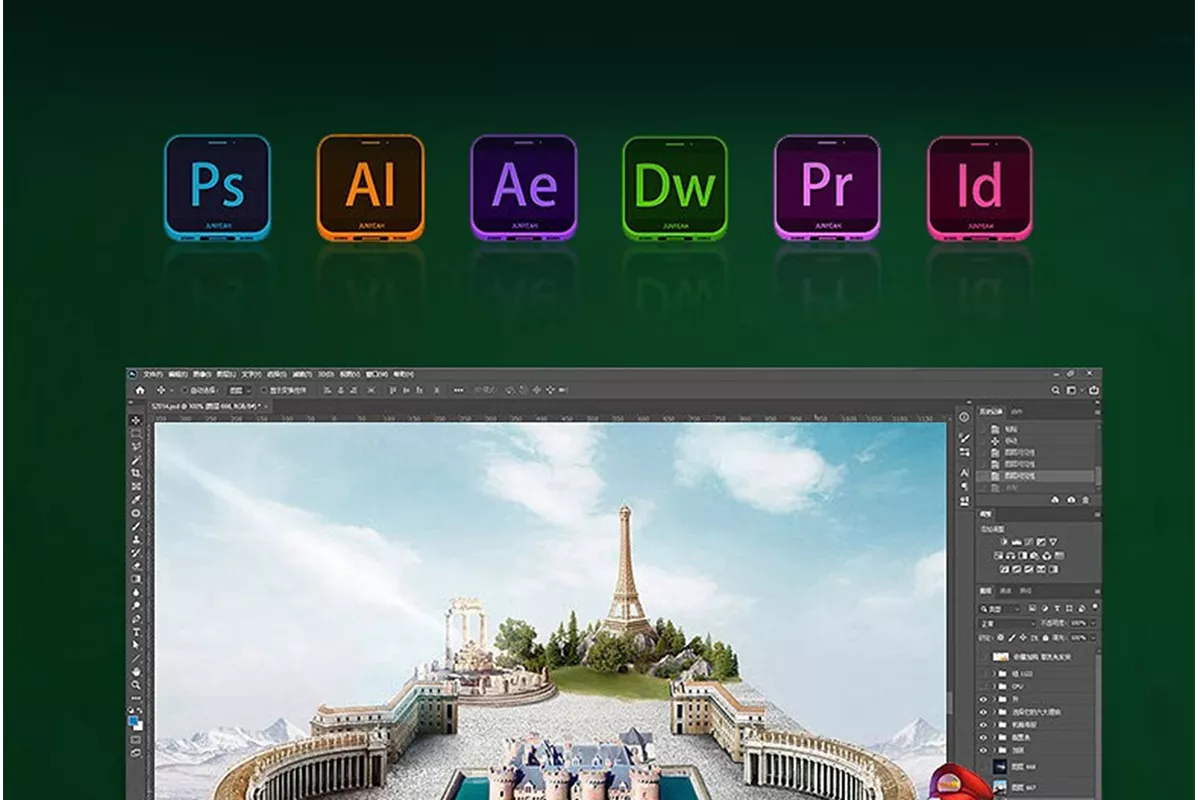Click the Pr Premiere Pro icon
Viewport: 1200px width, 800px height.
point(827,188)
